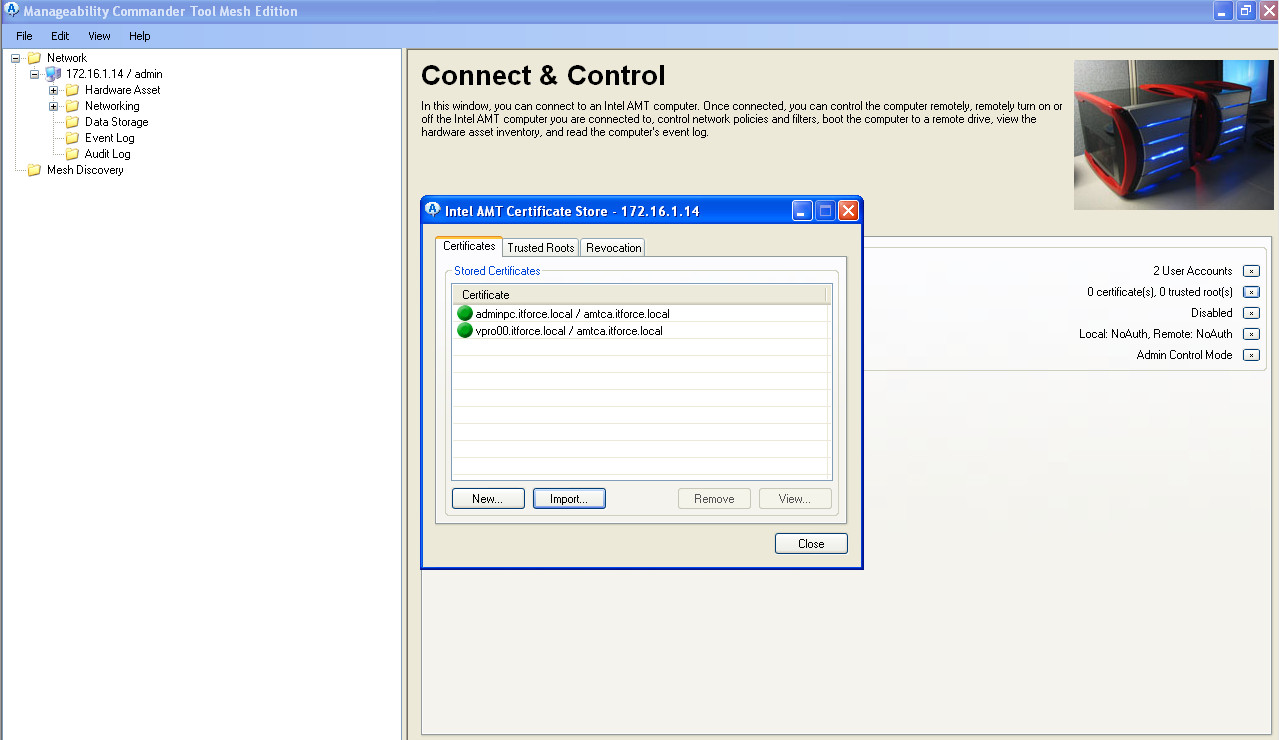Image resolution: width=1279 pixels, height=740 pixels.
Task: Click the small button beside 2 User Accounts
Action: coord(1251,271)
